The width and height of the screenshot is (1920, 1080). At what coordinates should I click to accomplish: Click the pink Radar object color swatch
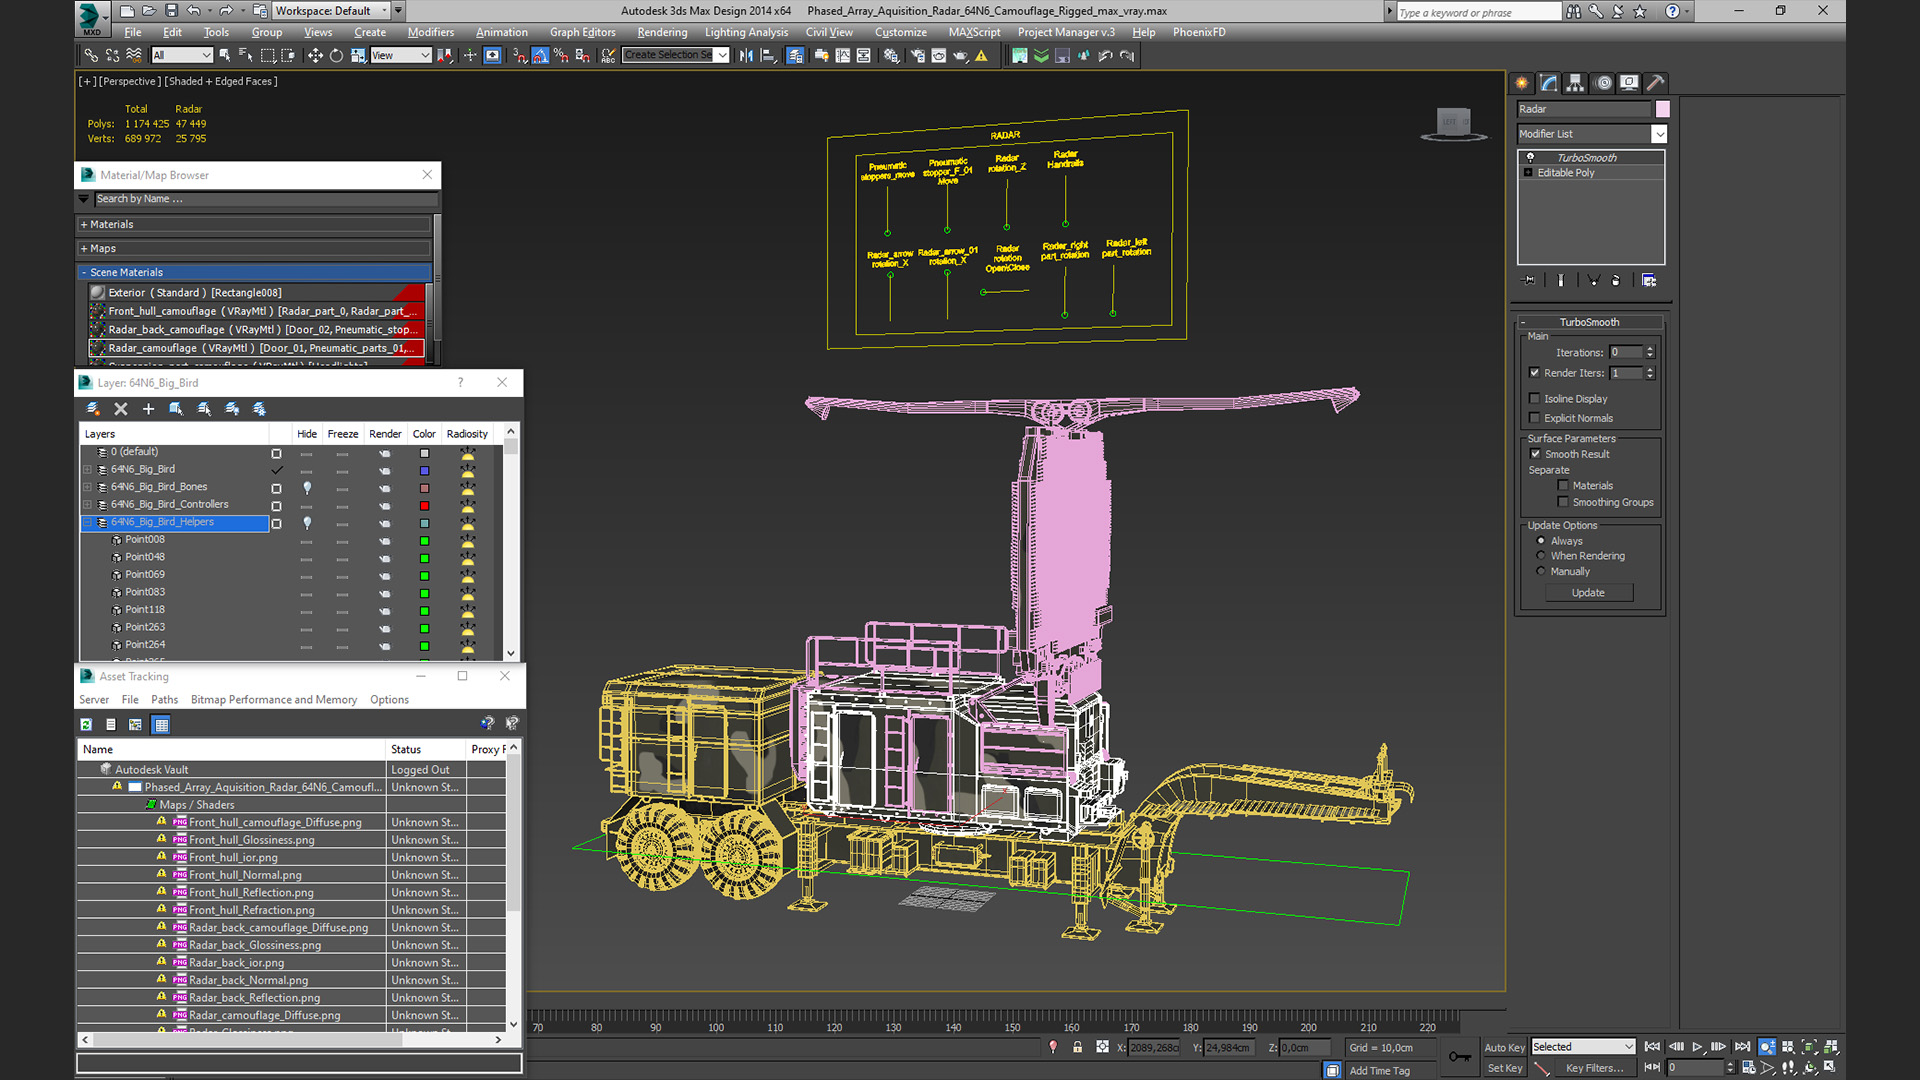click(1662, 109)
